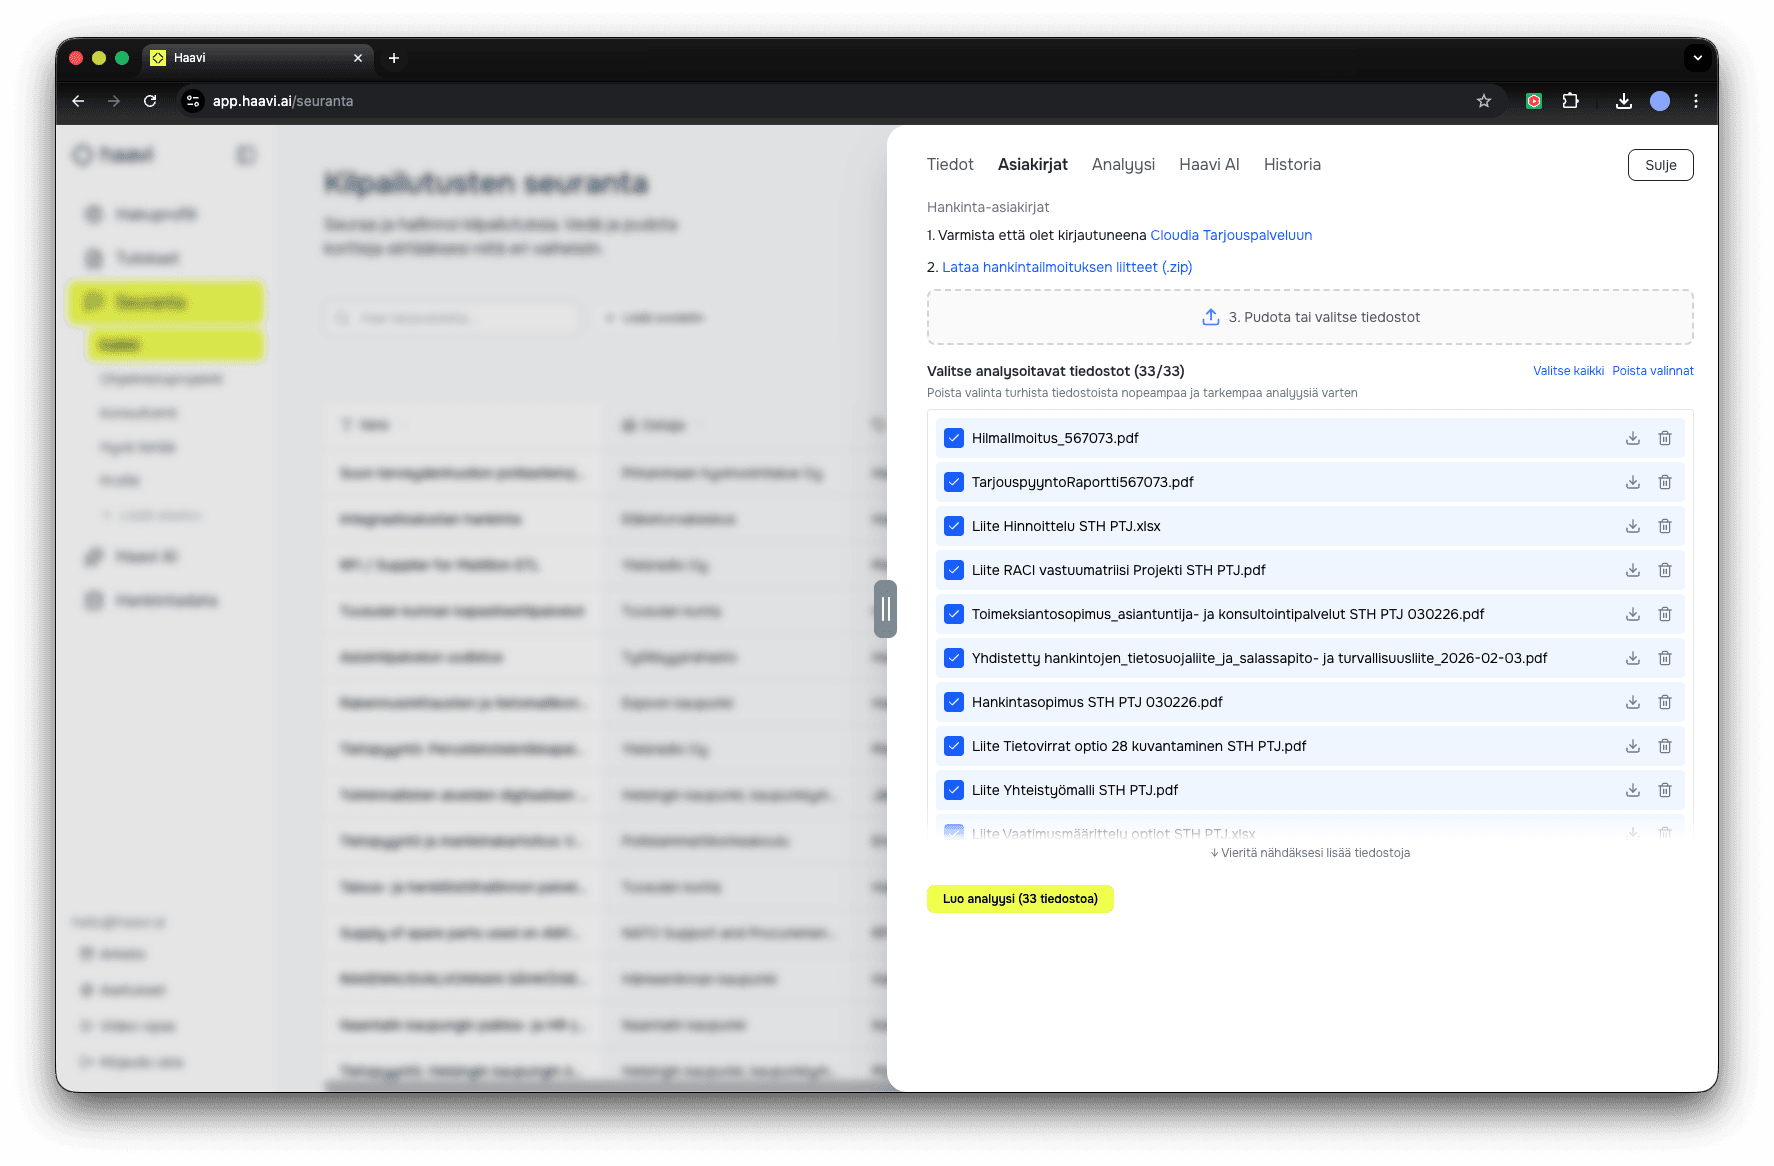Image resolution: width=1774 pixels, height=1166 pixels.
Task: Uncheck Hilmailmoitus_567073.pdf checkbox
Action: click(954, 438)
